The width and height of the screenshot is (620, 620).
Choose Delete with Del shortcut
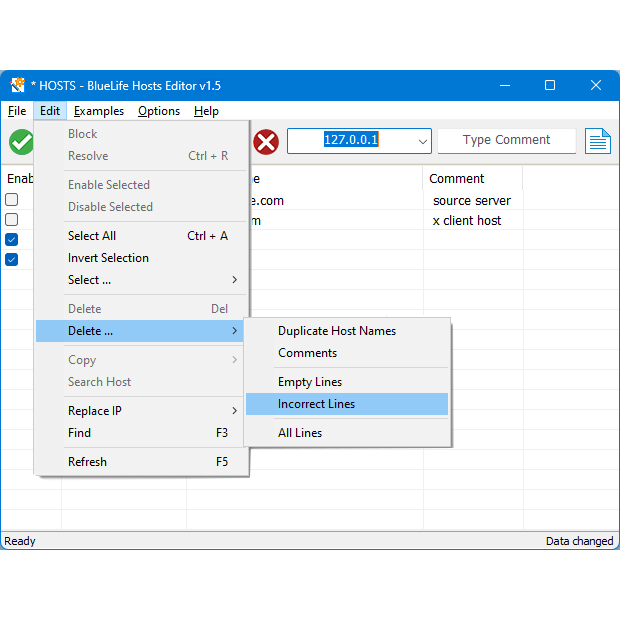point(141,309)
